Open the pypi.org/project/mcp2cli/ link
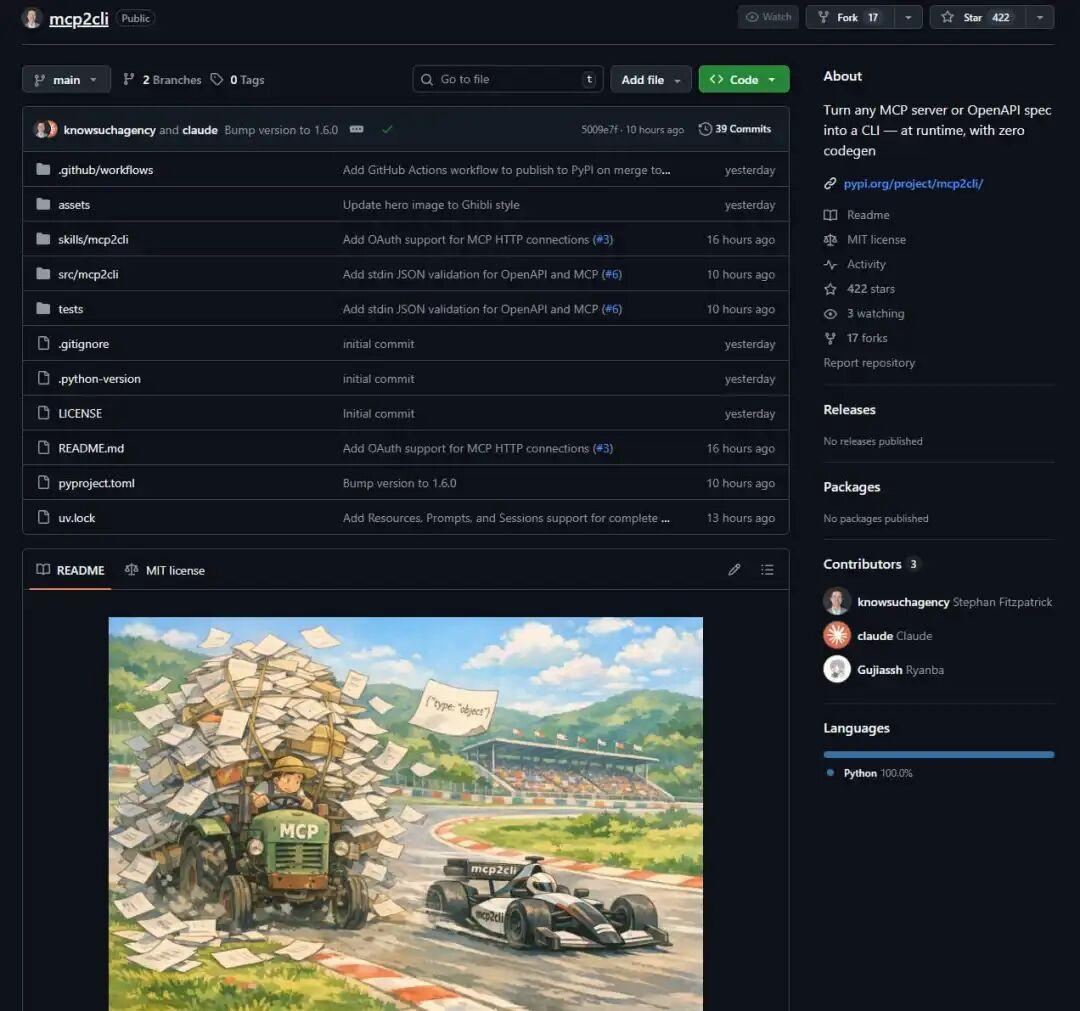This screenshot has height=1011, width=1080. (x=913, y=184)
